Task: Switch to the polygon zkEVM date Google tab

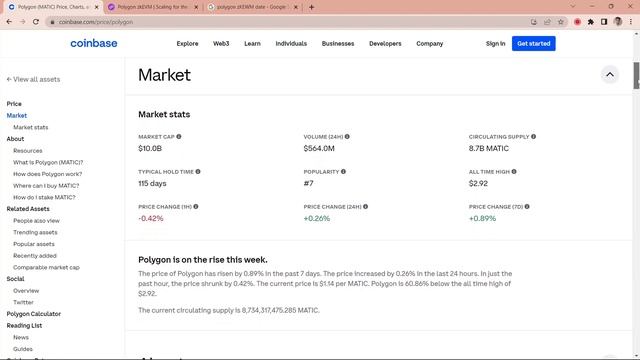Action: [252, 7]
